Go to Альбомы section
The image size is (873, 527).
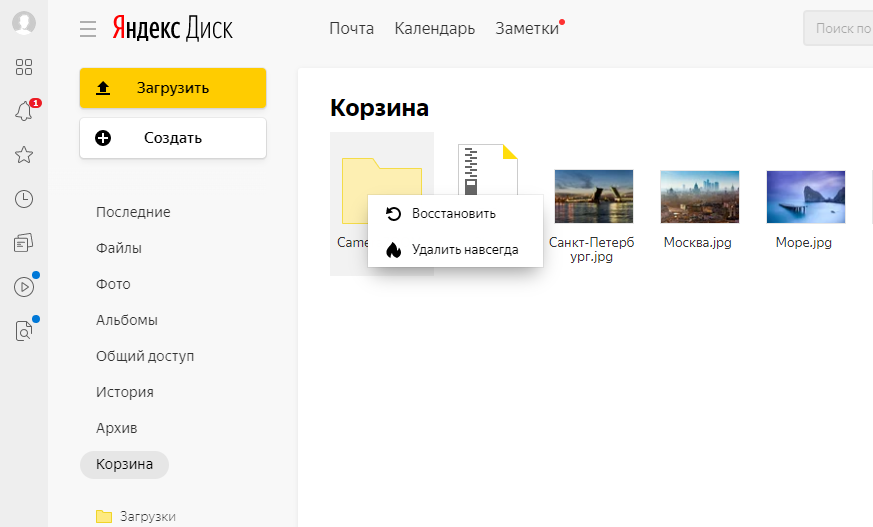click(x=126, y=320)
